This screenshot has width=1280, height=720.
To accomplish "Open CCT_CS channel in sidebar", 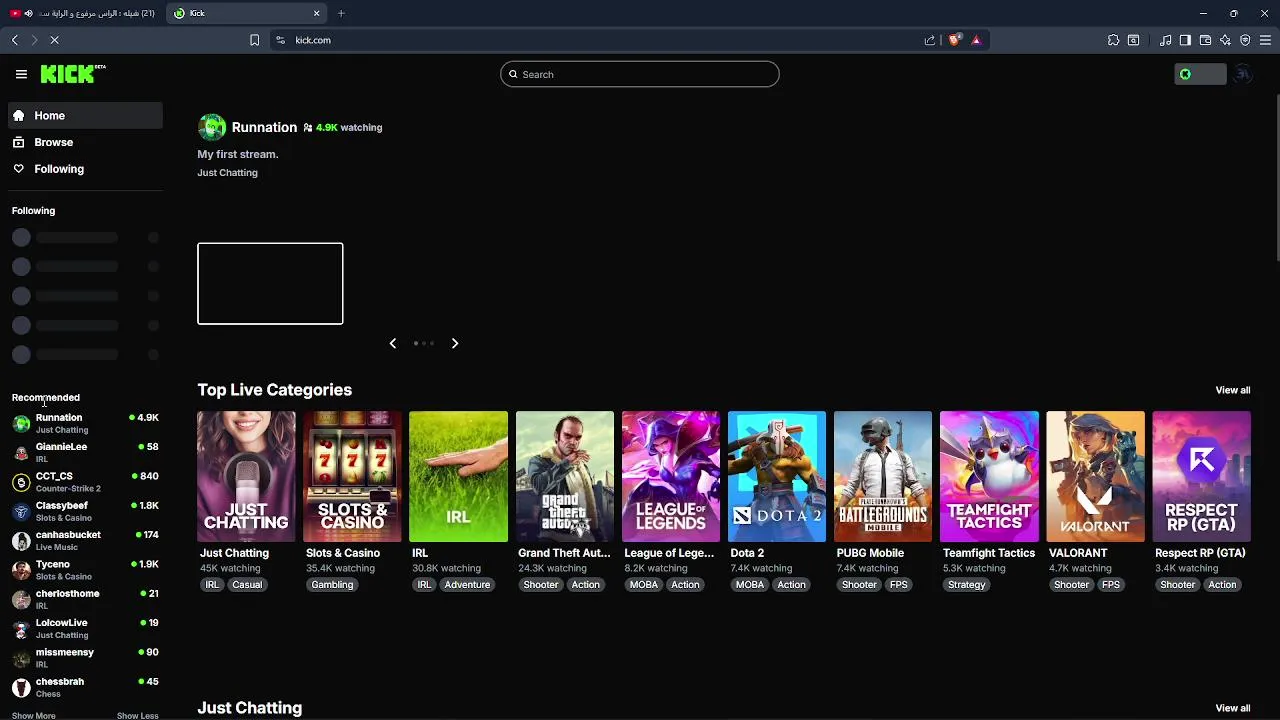I will [84, 482].
